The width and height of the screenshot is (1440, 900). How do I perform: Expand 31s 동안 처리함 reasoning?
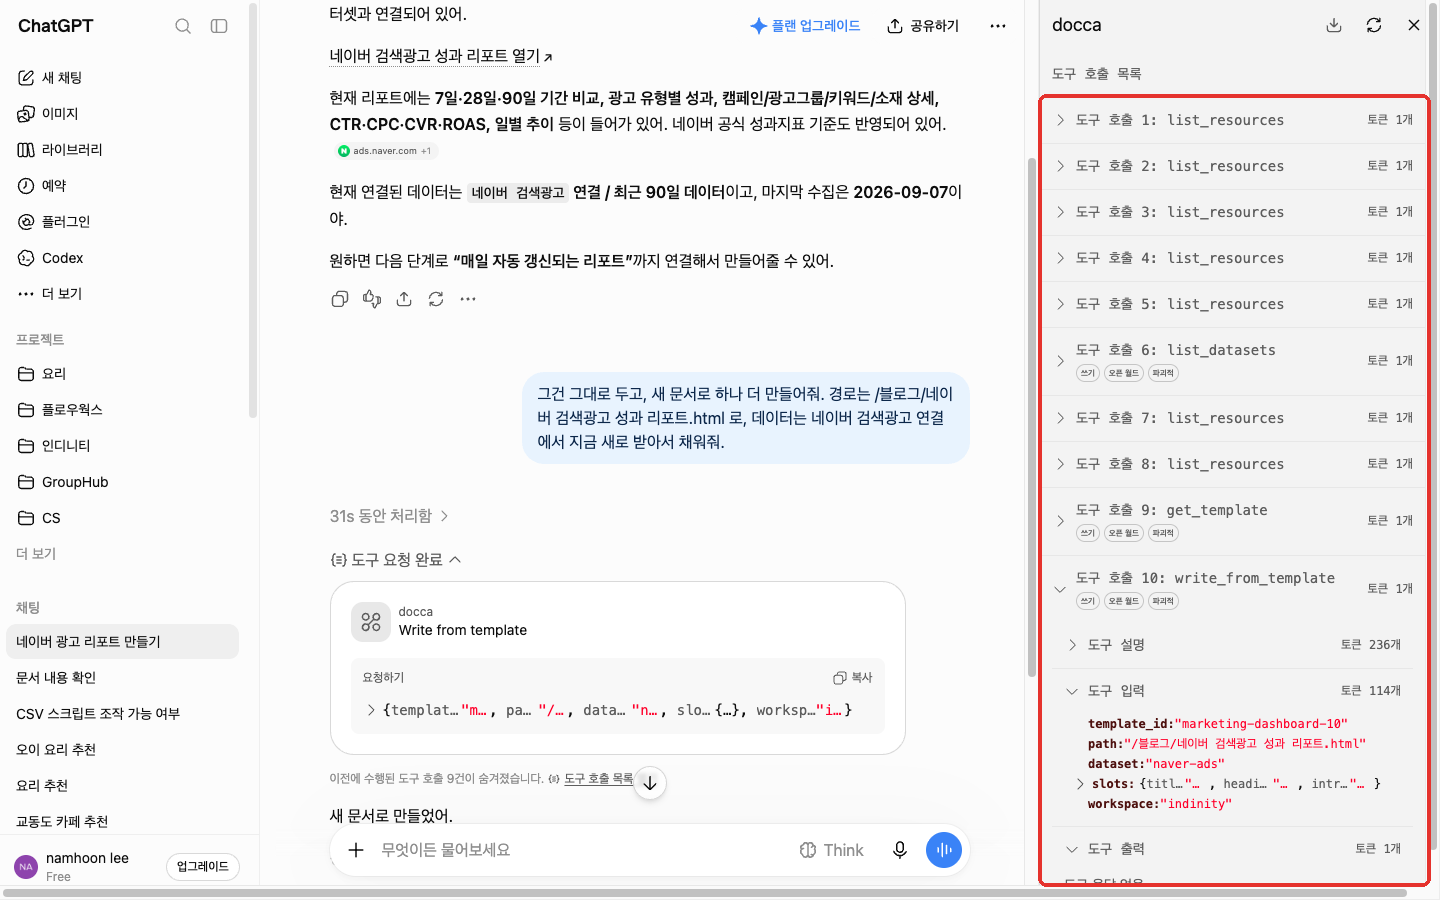(x=389, y=516)
